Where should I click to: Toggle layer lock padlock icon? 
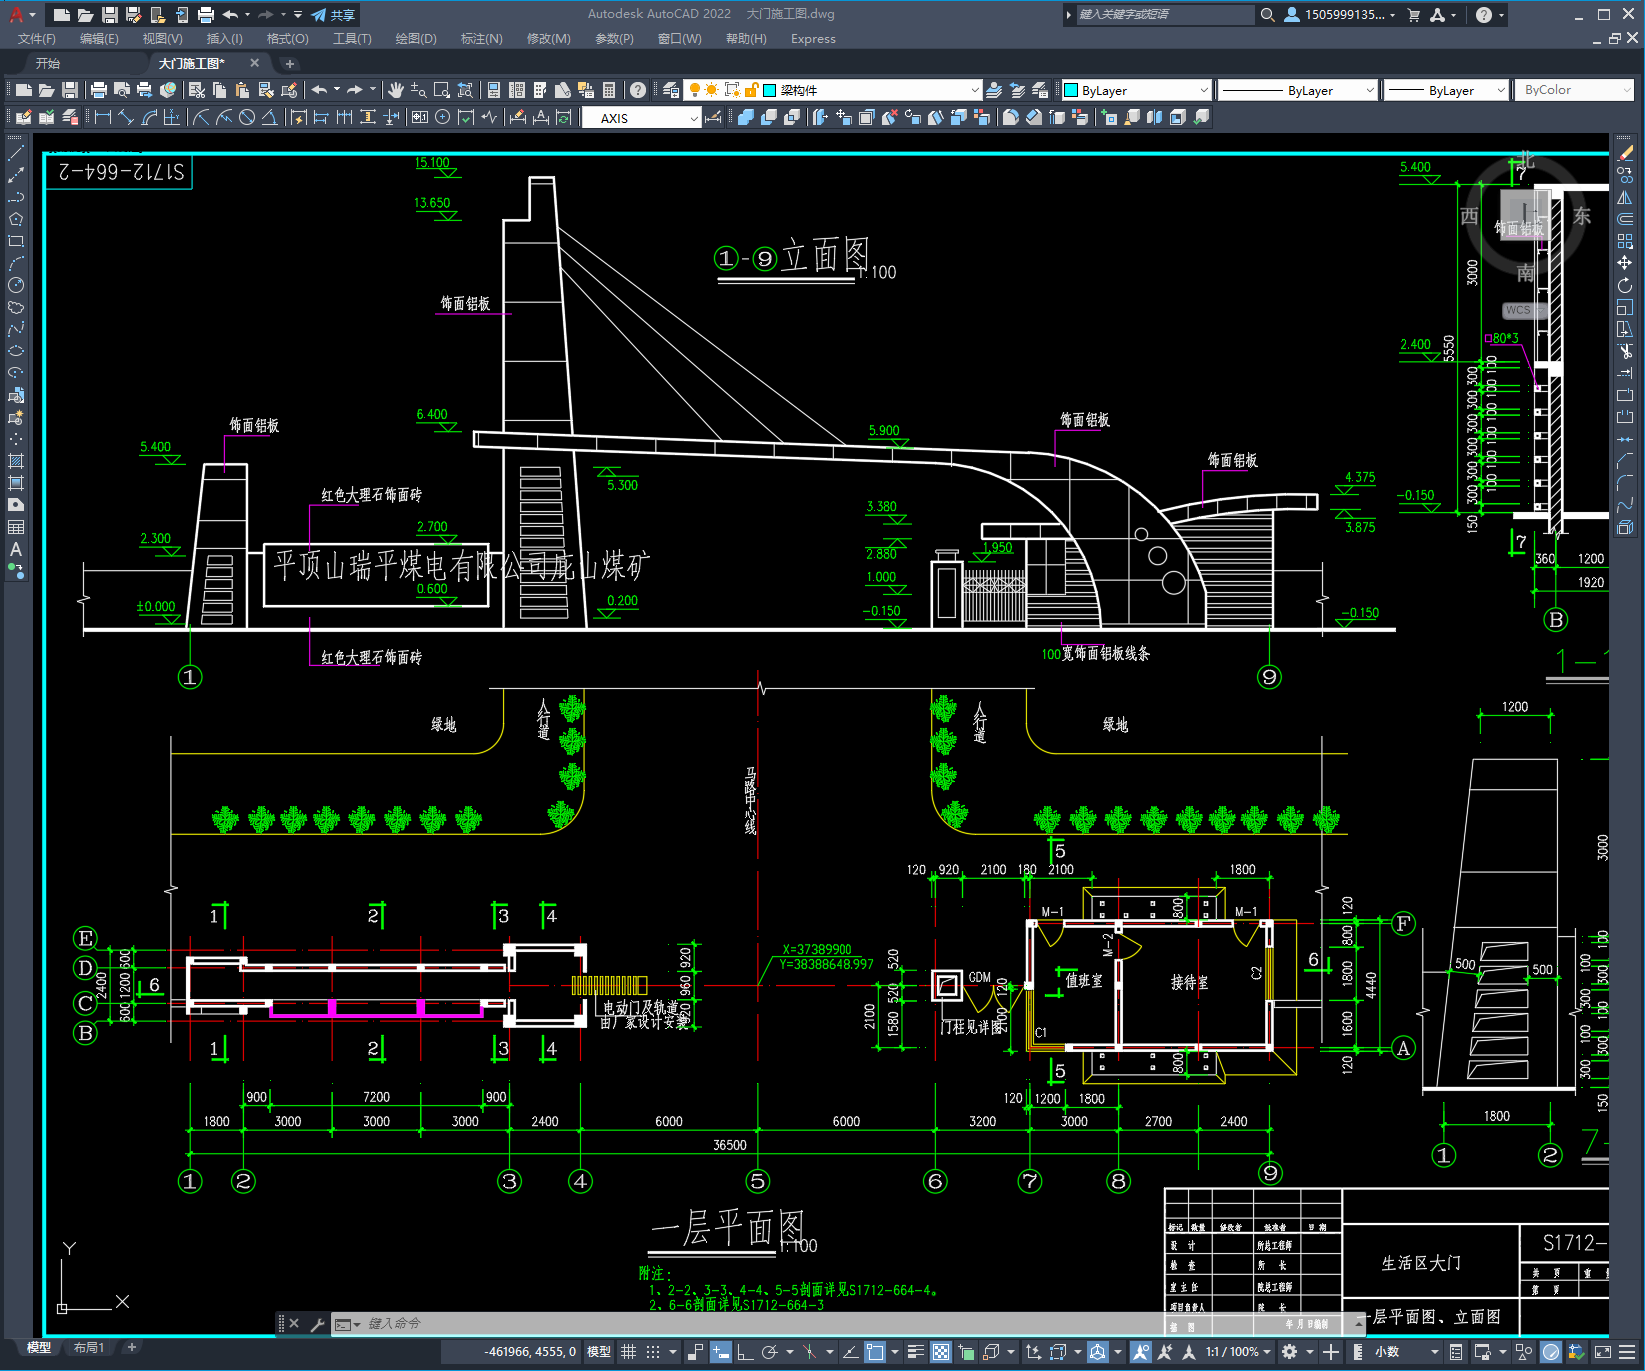point(752,90)
